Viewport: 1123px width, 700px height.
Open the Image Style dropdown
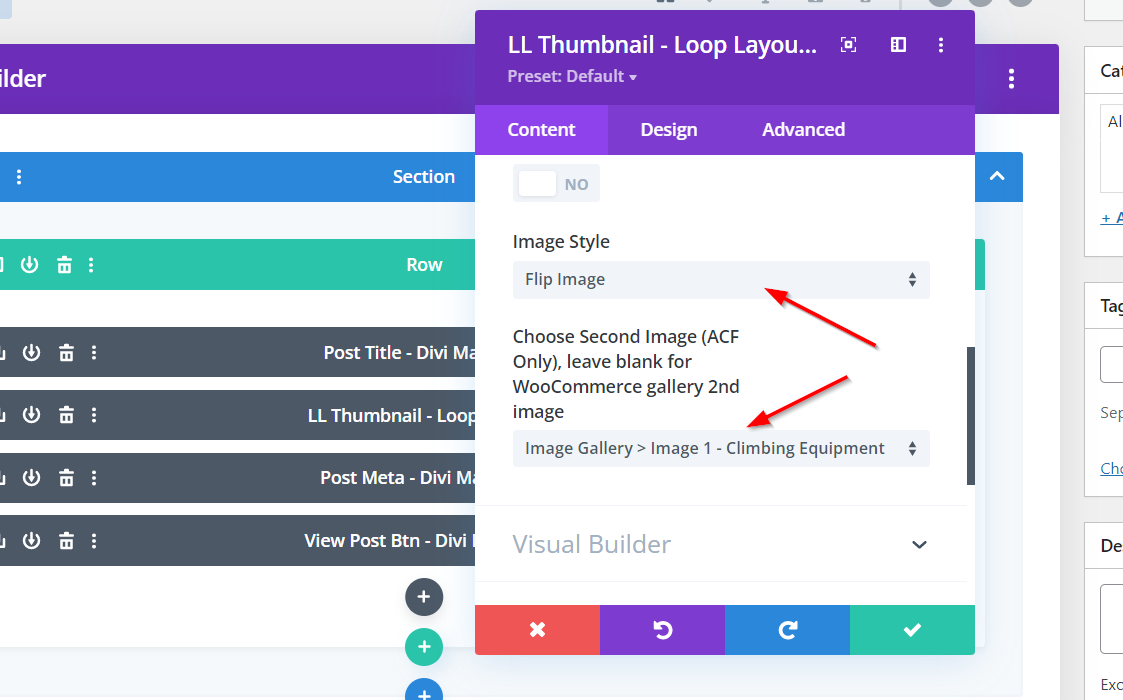(720, 280)
